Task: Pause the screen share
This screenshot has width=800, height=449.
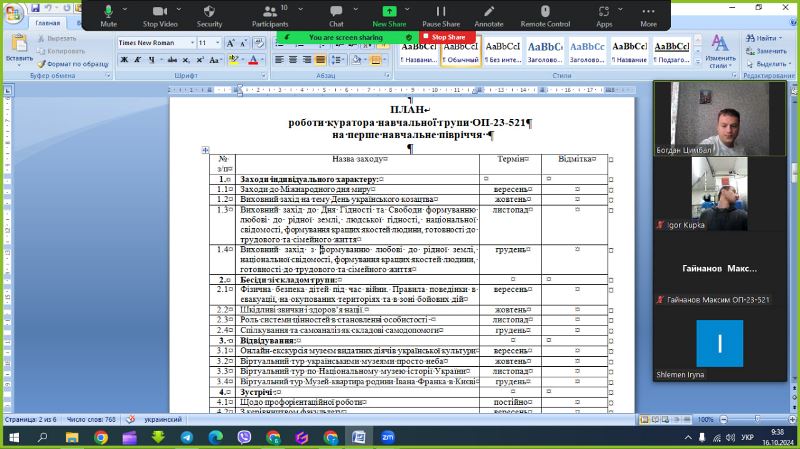Action: coord(441,16)
